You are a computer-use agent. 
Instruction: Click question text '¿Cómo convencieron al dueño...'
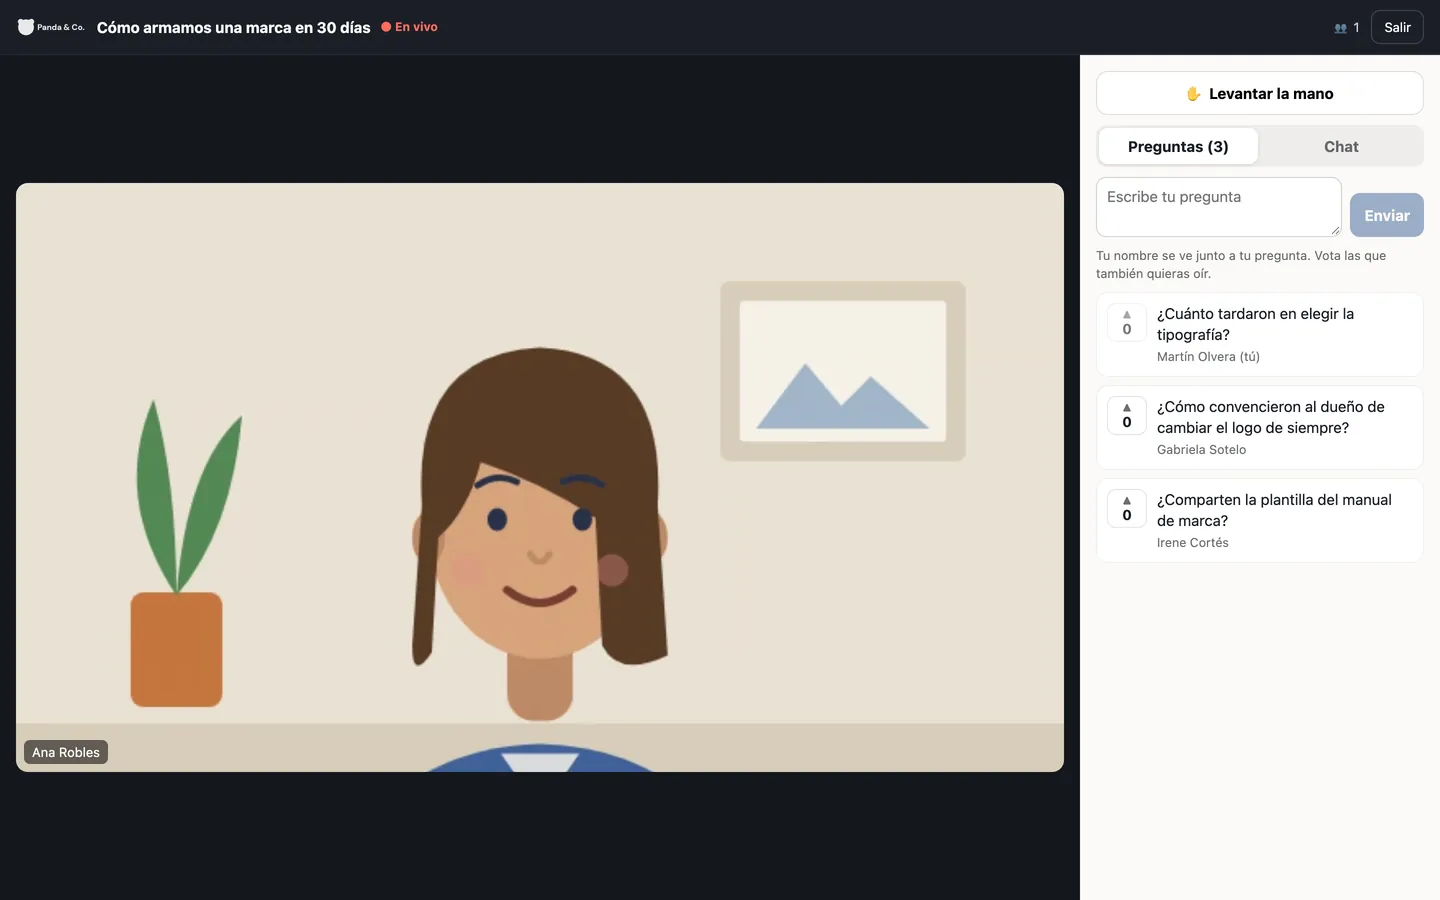(x=1270, y=417)
